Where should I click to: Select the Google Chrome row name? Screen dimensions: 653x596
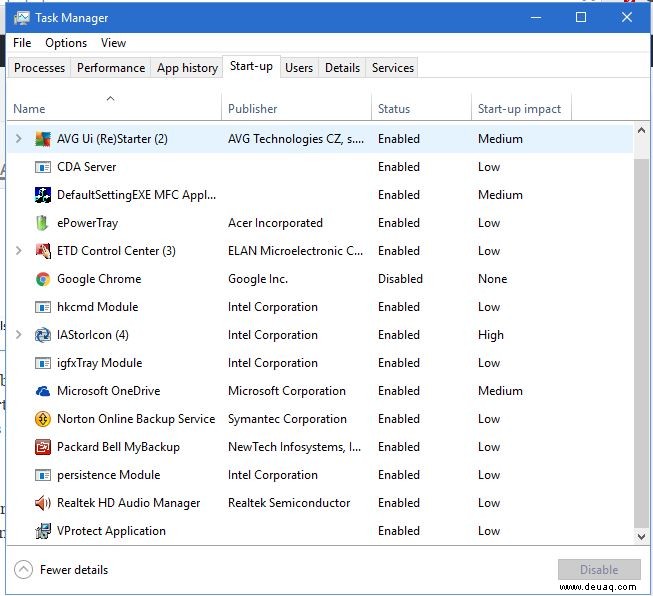click(99, 279)
